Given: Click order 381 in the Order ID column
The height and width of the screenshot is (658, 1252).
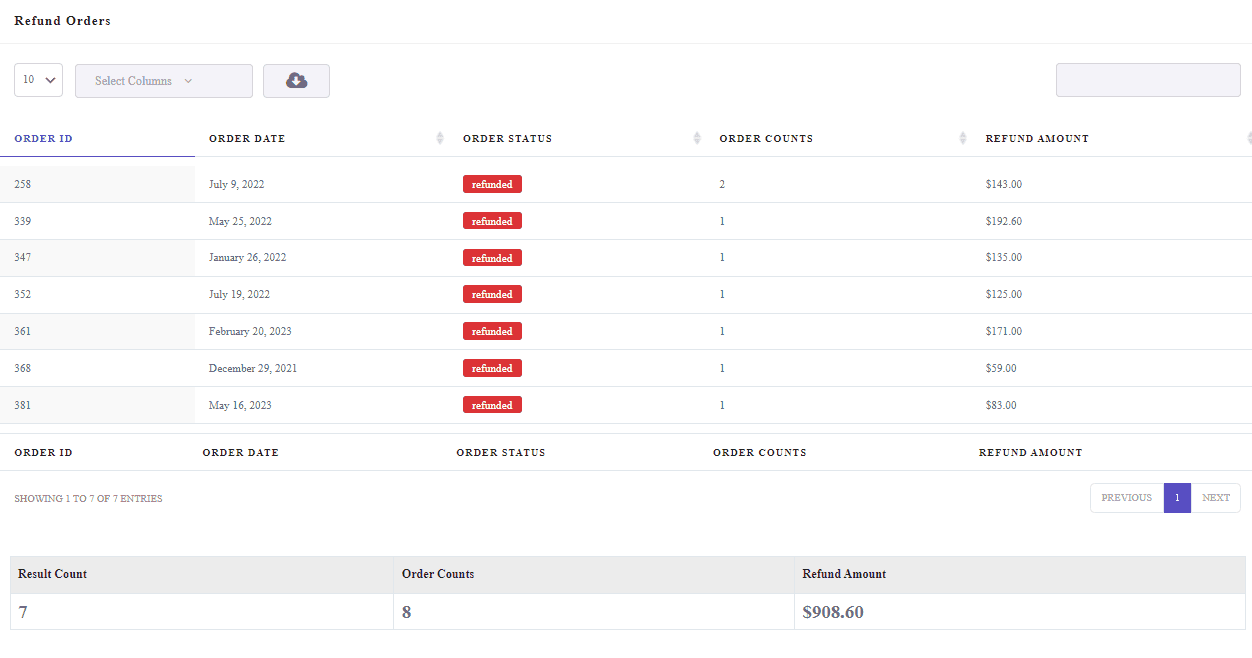Looking at the screenshot, I should 22,404.
